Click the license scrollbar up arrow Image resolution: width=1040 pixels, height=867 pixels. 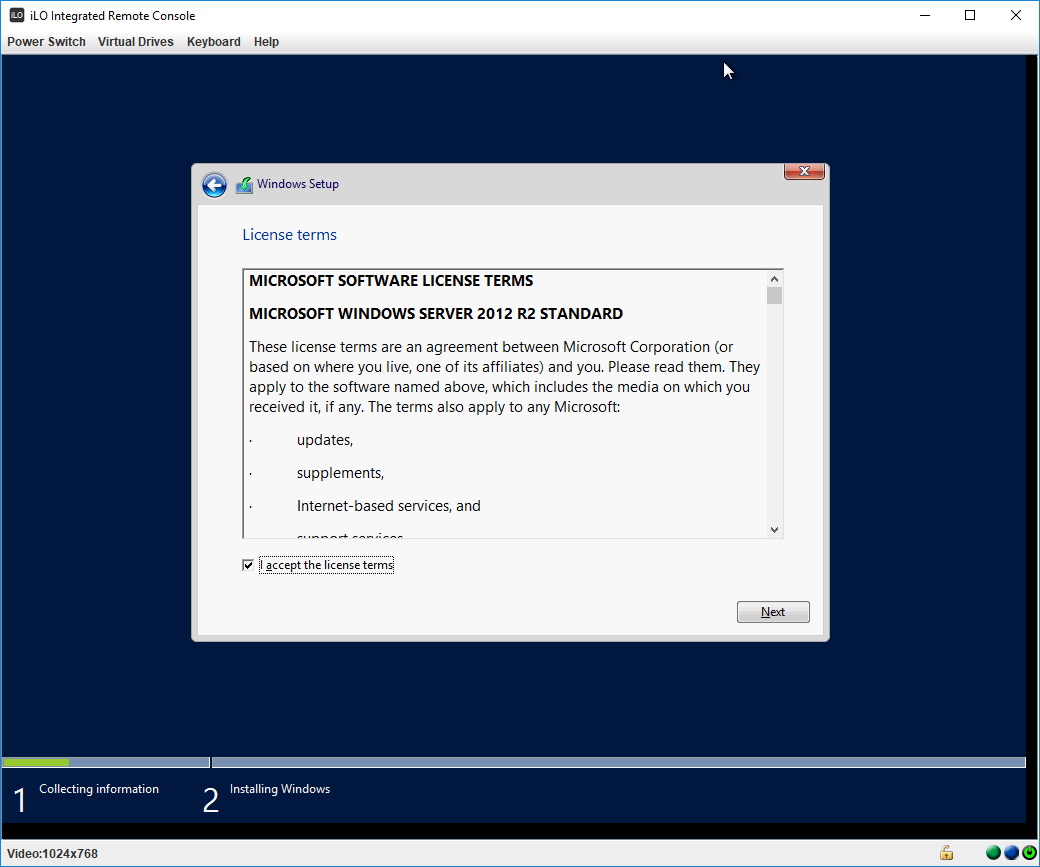click(x=774, y=279)
